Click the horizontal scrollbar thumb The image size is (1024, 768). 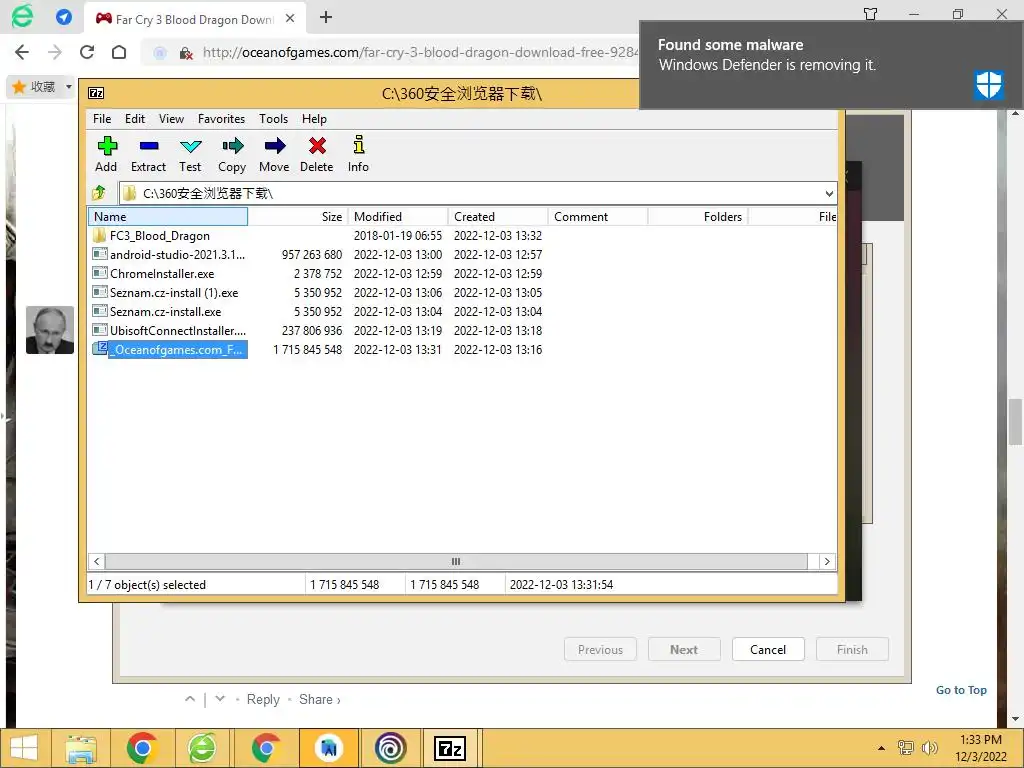pyautogui.click(x=456, y=561)
